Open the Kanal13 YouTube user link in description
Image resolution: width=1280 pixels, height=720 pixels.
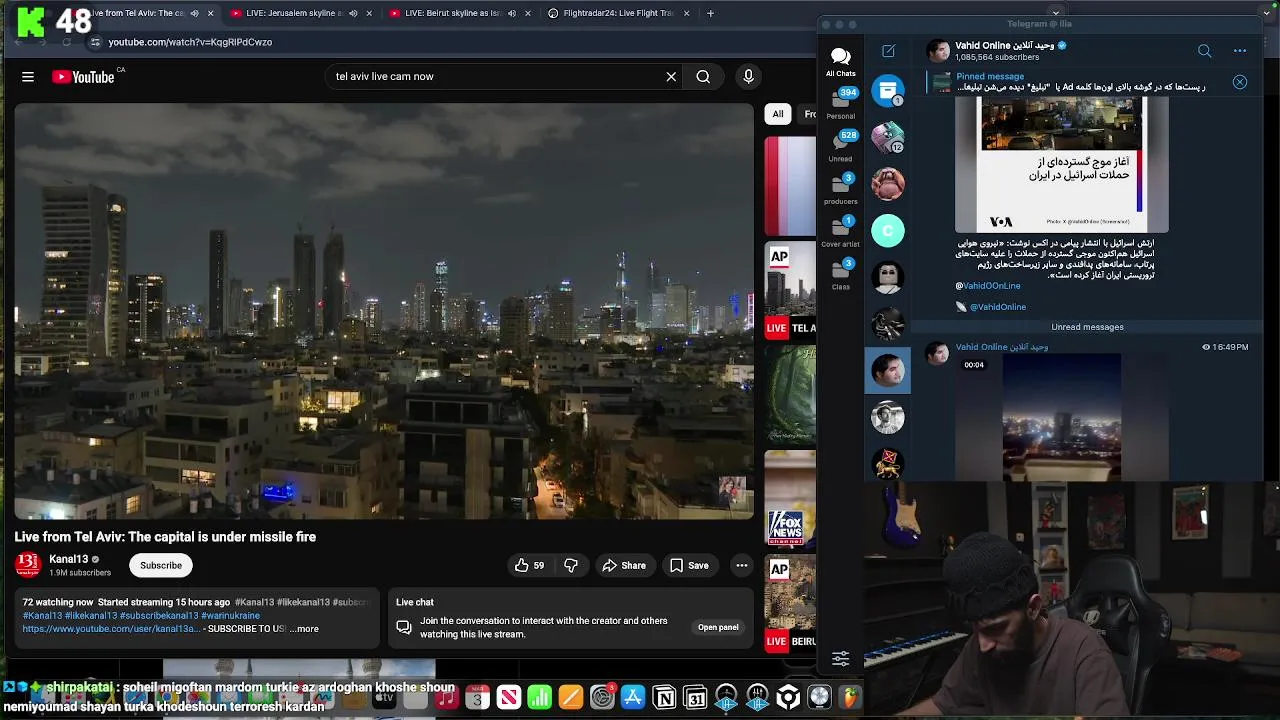(111, 629)
